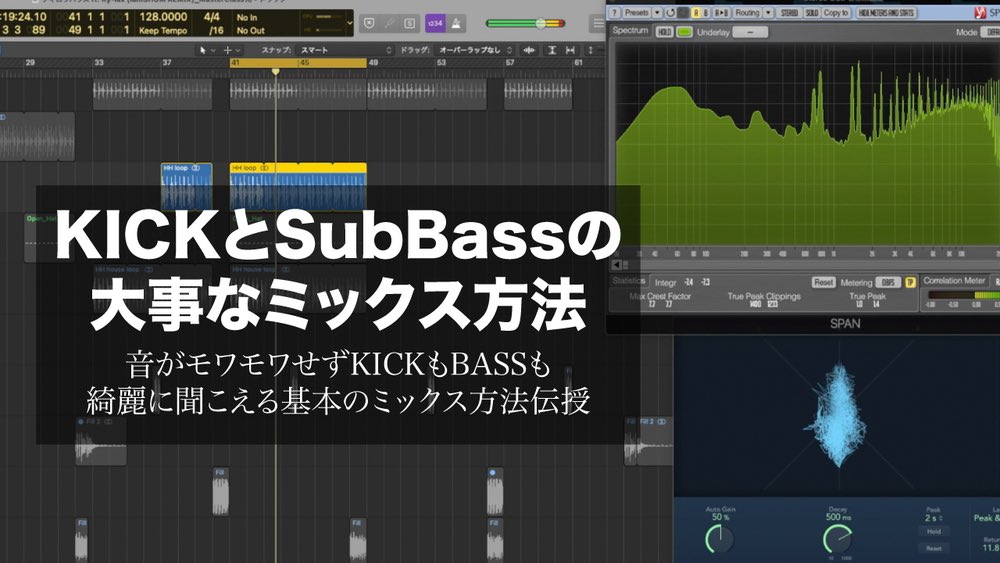Image resolution: width=1000 pixels, height=563 pixels.
Task: Click the spectrum scroll left arrow
Action: pyautogui.click(x=617, y=265)
